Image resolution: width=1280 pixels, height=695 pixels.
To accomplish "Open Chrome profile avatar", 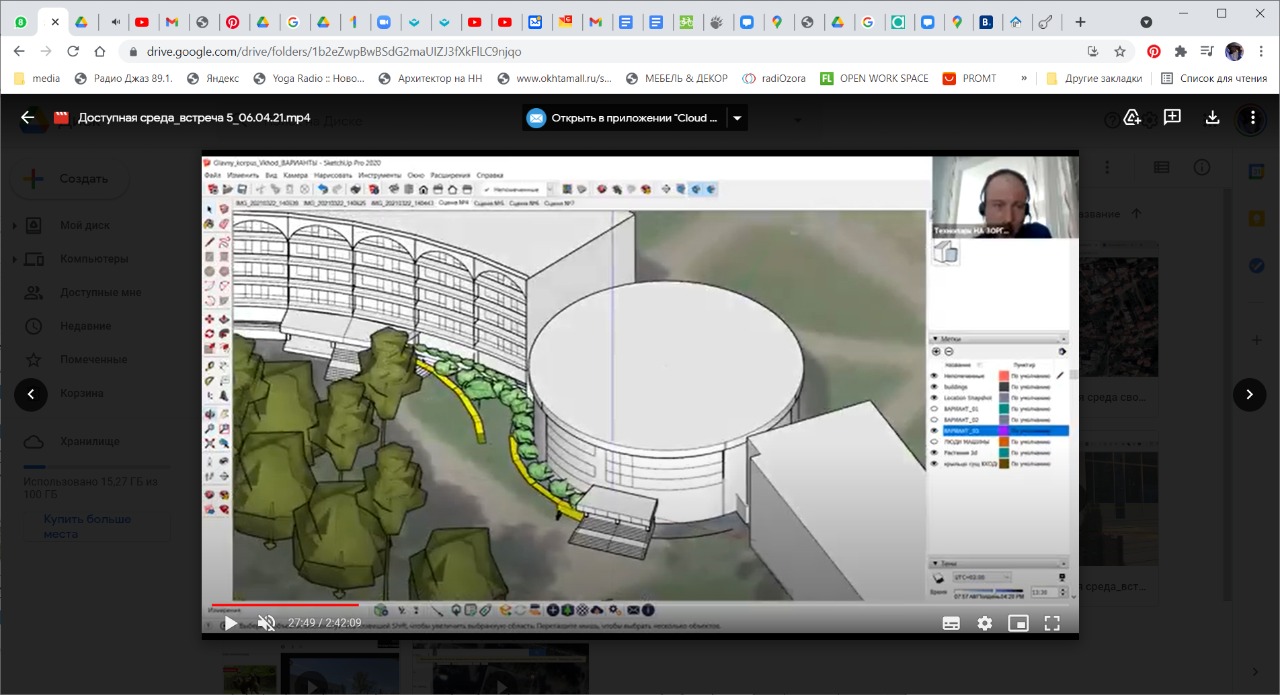I will point(1234,51).
